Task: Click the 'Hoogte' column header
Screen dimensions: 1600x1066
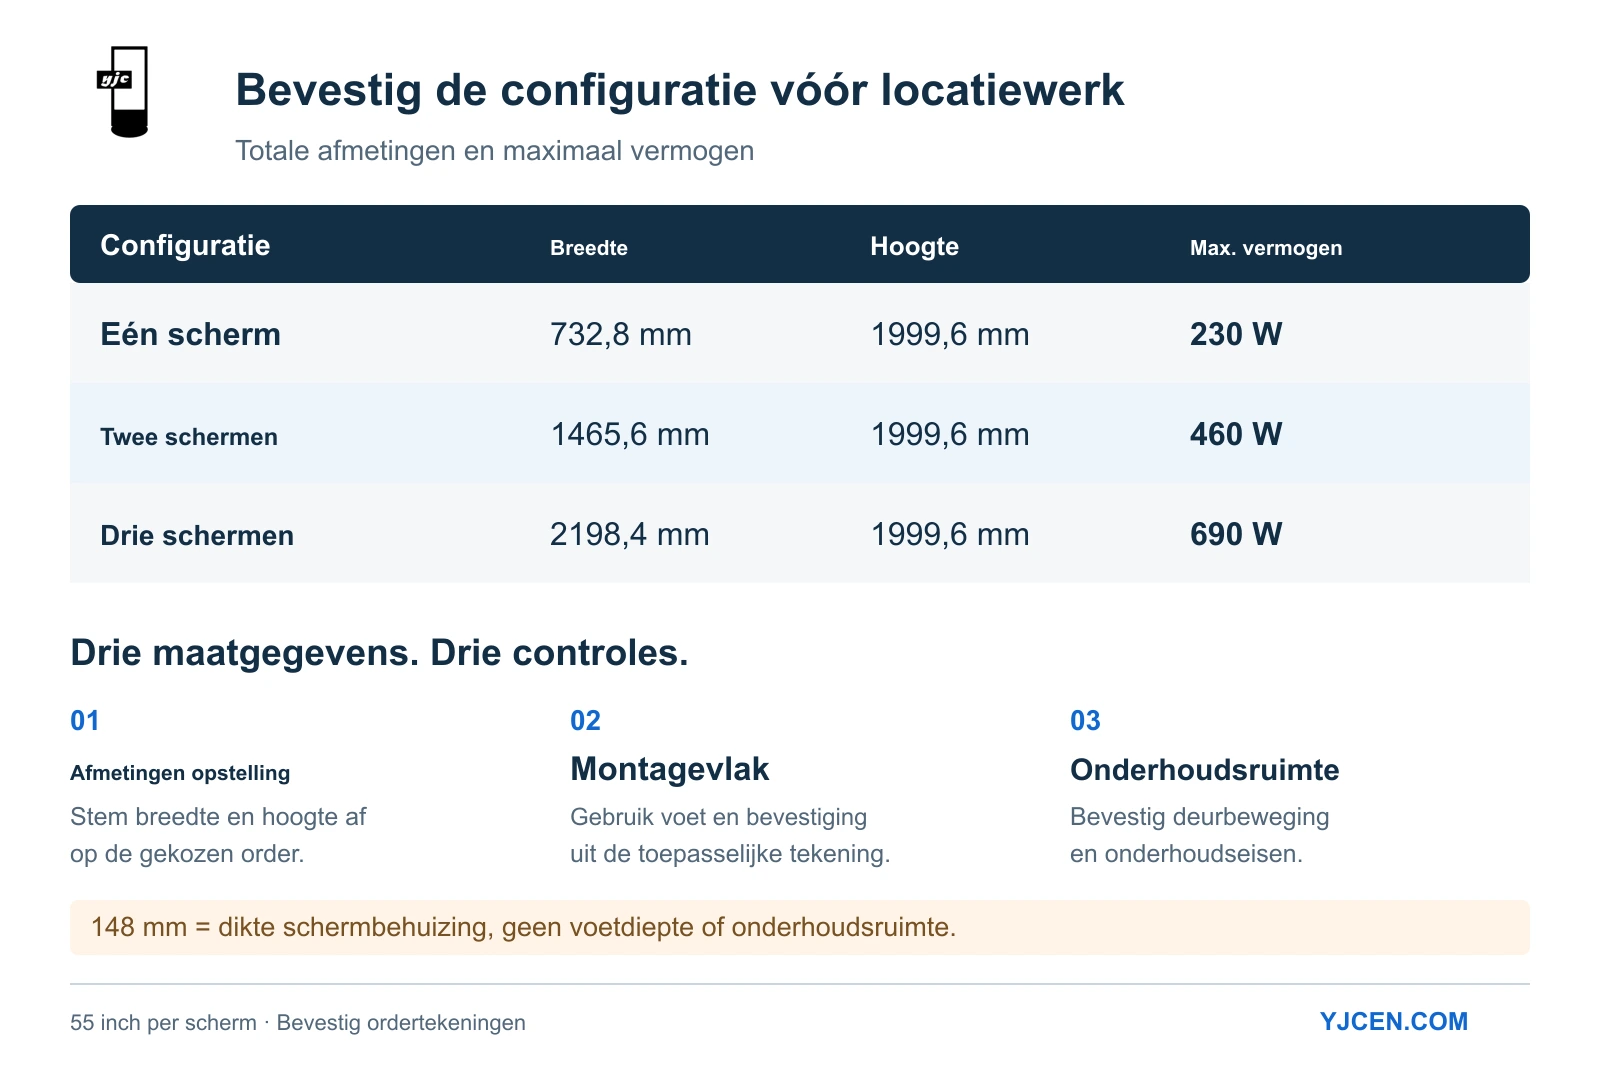Action: [914, 246]
